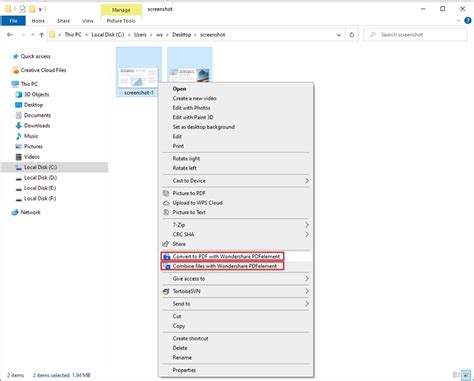Click the Share icon in context menu
This screenshot has height=381, width=474.
[x=165, y=244]
